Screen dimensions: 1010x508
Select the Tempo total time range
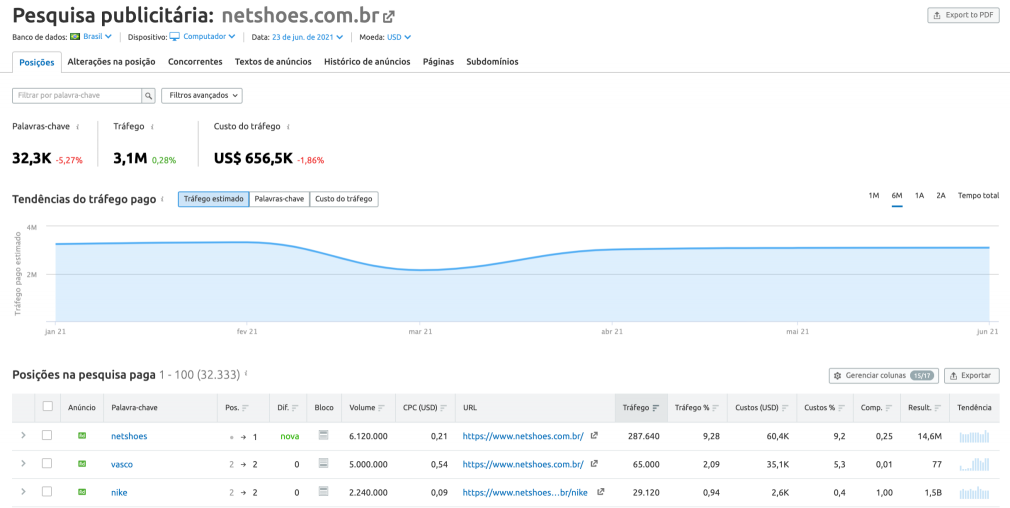pyautogui.click(x=978, y=196)
